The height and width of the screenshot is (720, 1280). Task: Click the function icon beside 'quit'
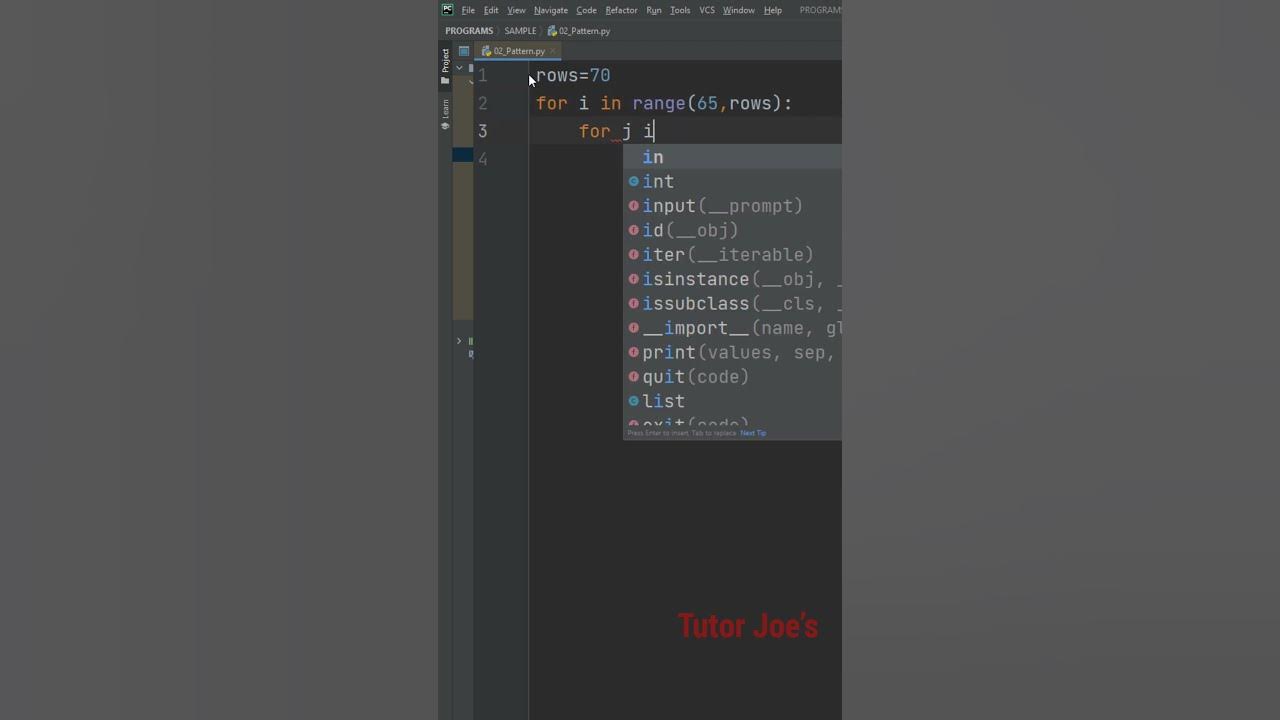(633, 377)
